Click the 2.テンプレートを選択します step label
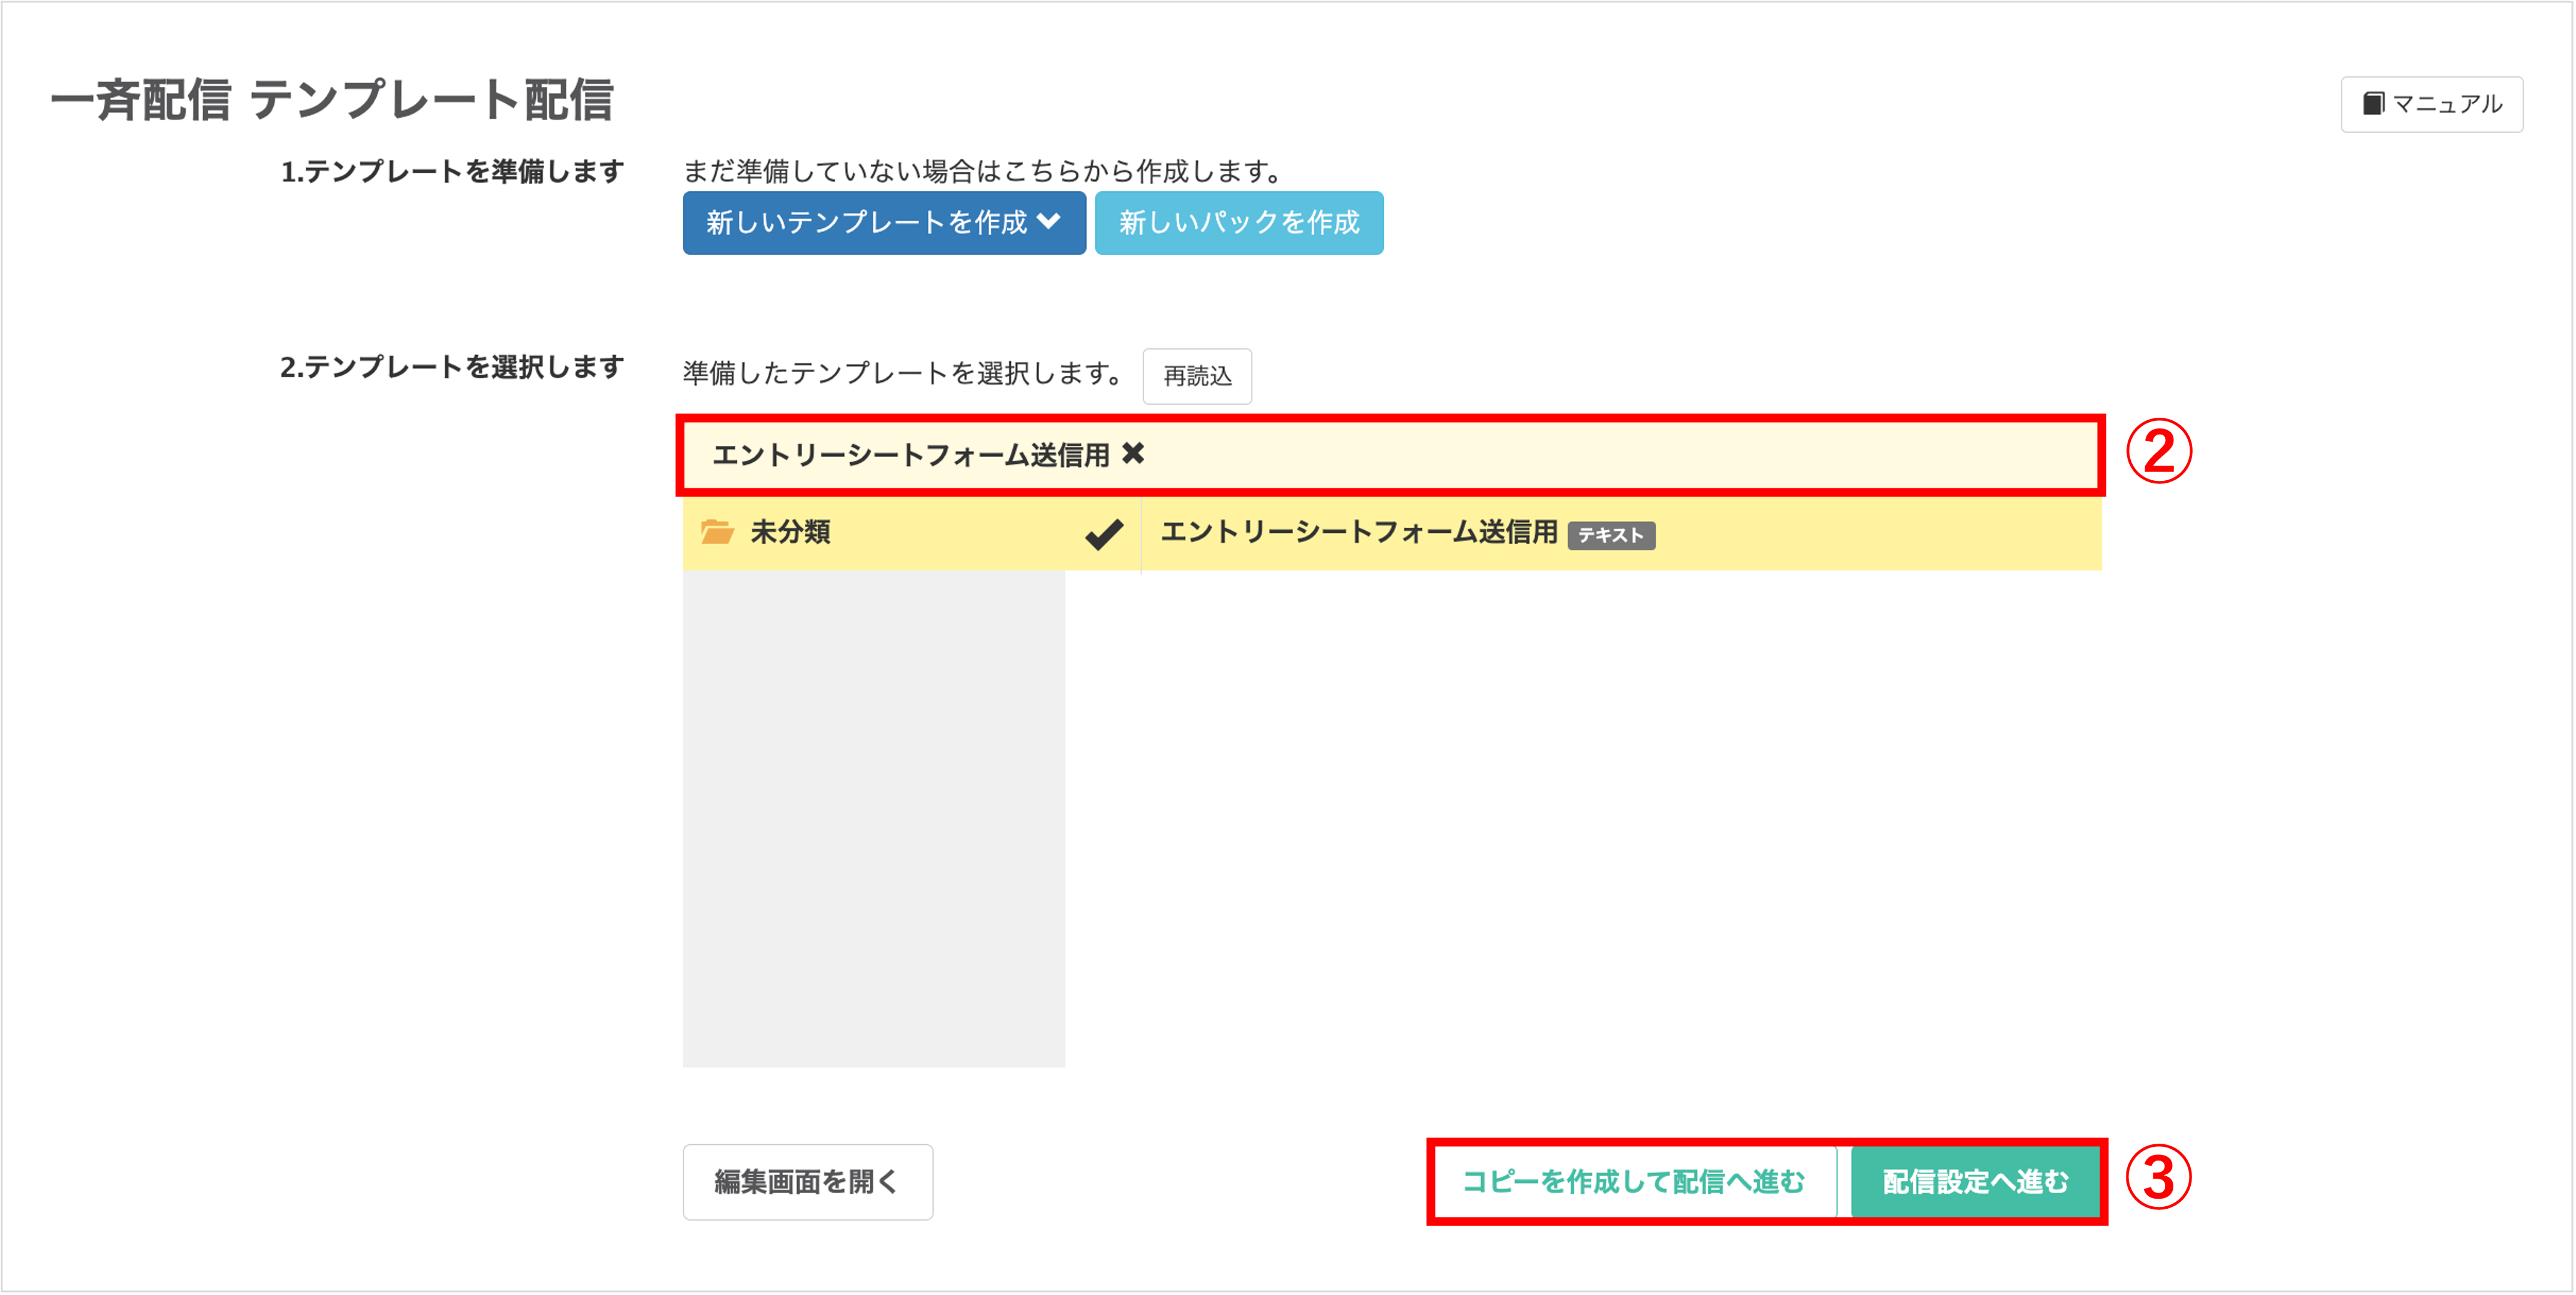 [x=452, y=367]
